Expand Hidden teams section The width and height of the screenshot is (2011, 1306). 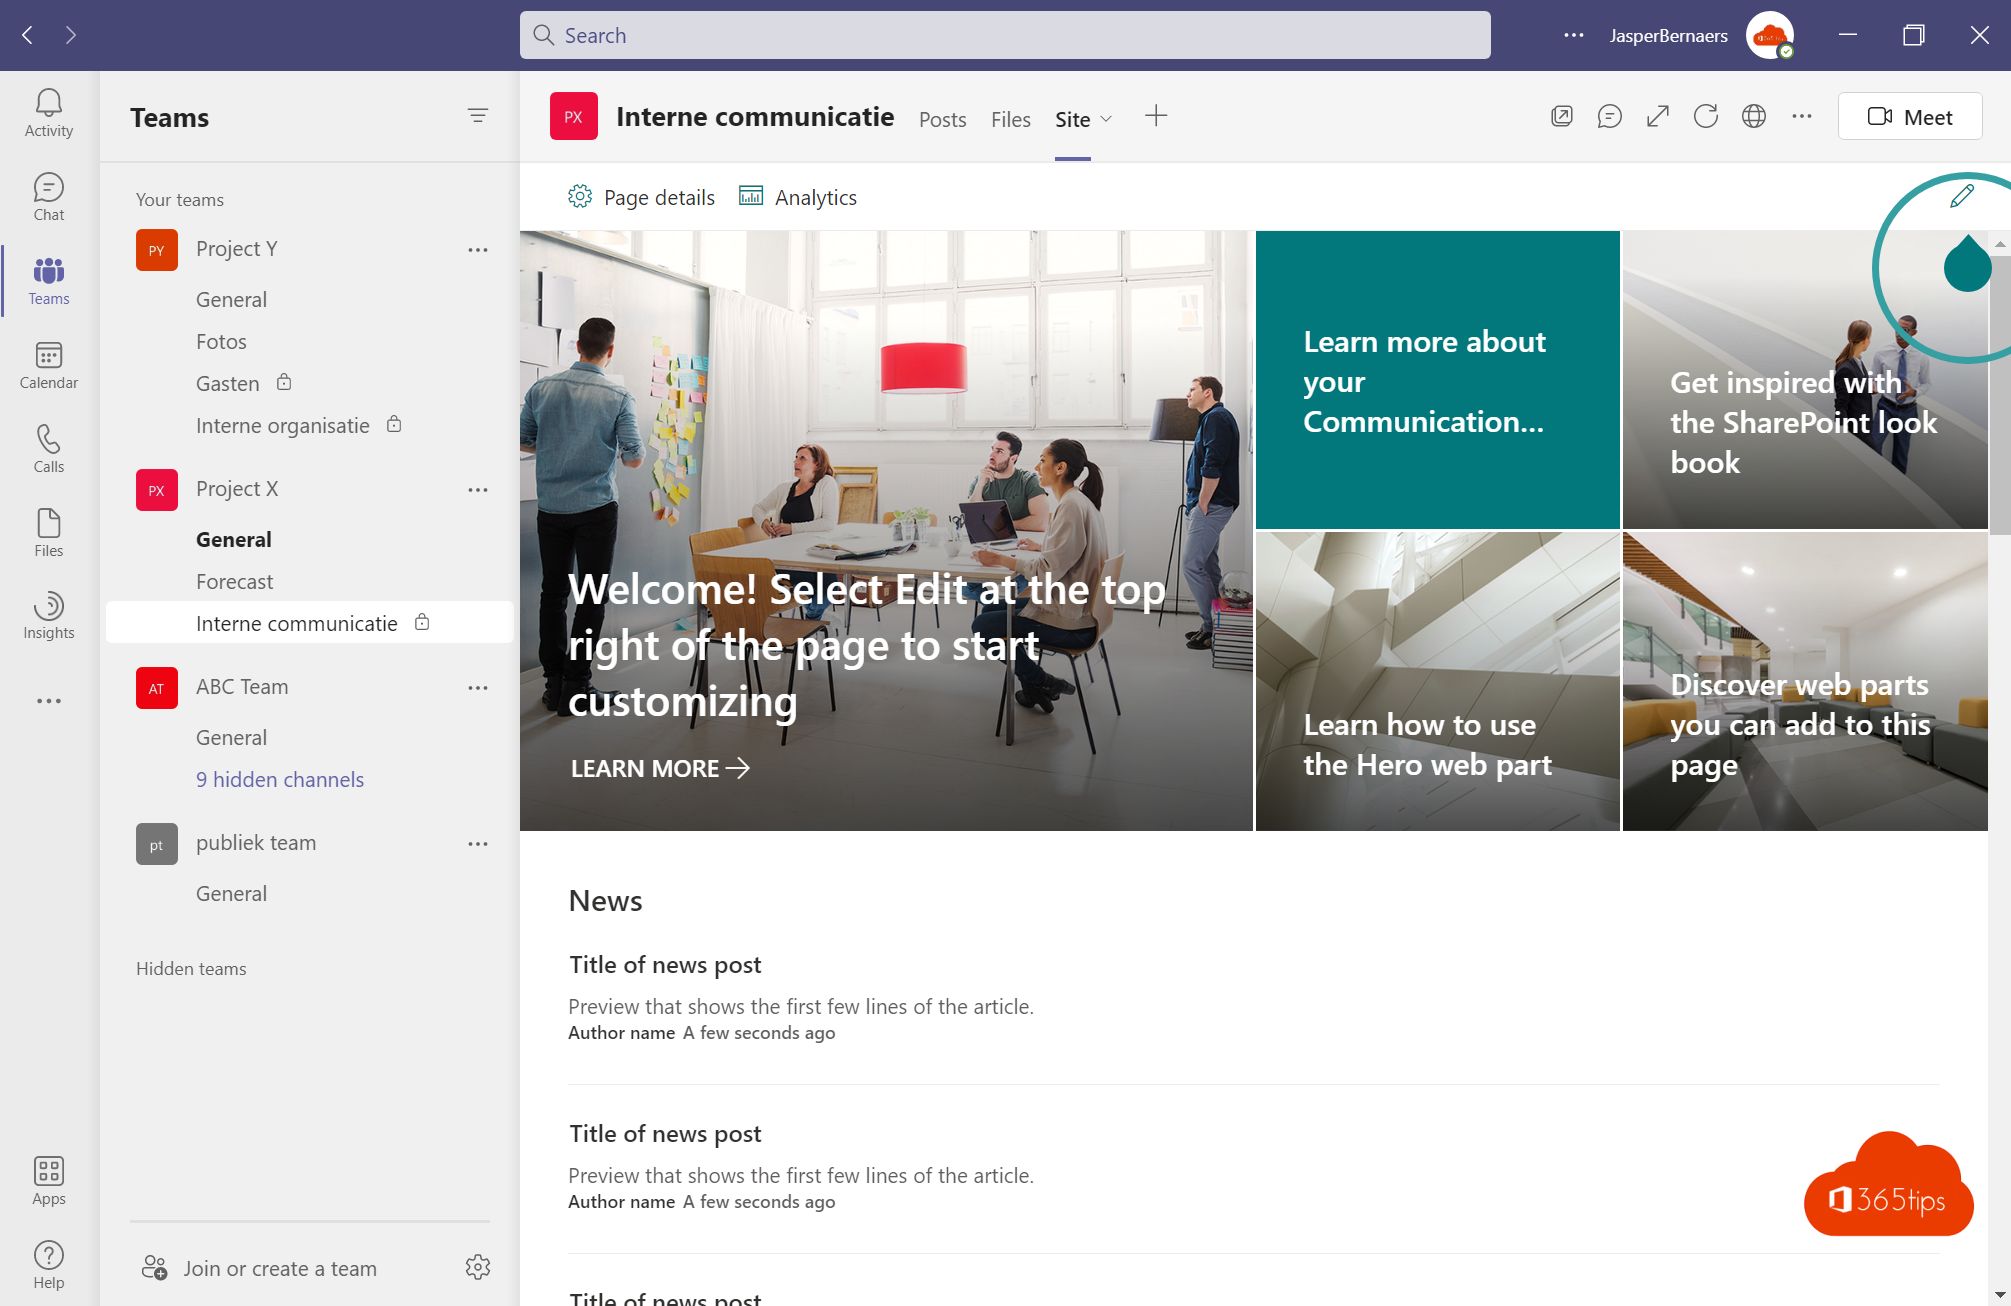[191, 968]
